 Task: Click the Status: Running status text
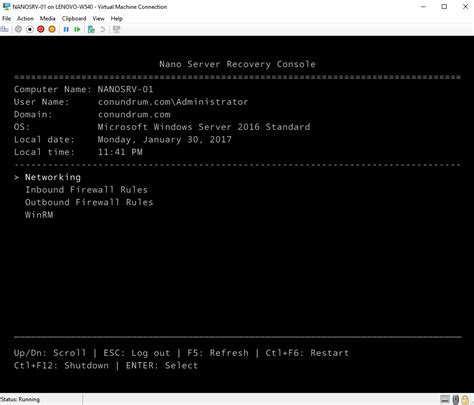[20, 399]
